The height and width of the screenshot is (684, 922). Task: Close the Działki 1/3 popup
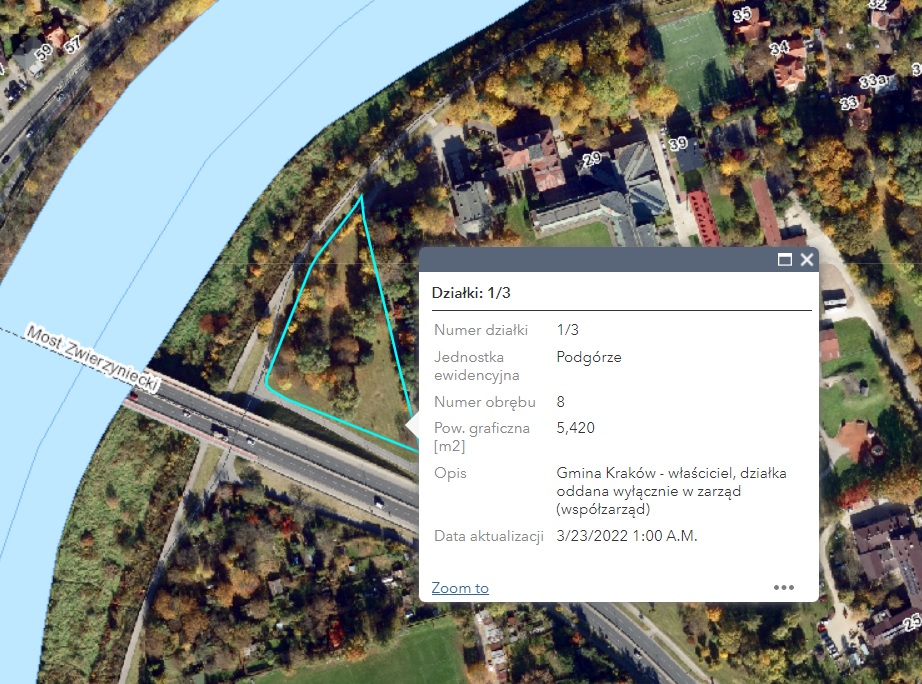[807, 260]
